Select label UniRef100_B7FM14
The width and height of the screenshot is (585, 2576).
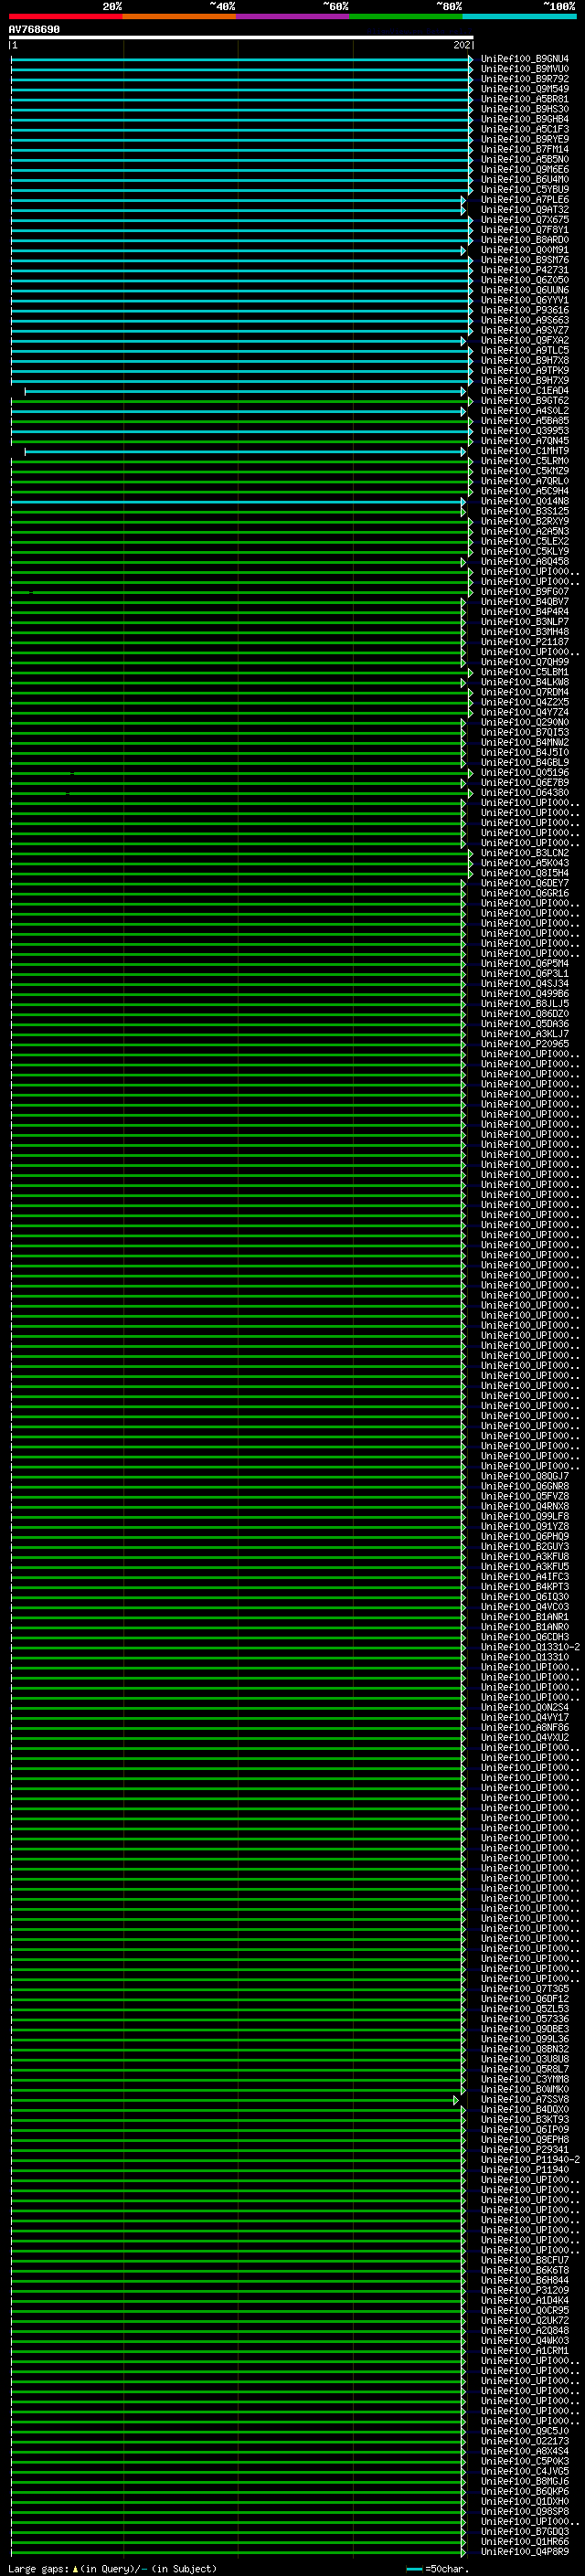(x=525, y=150)
